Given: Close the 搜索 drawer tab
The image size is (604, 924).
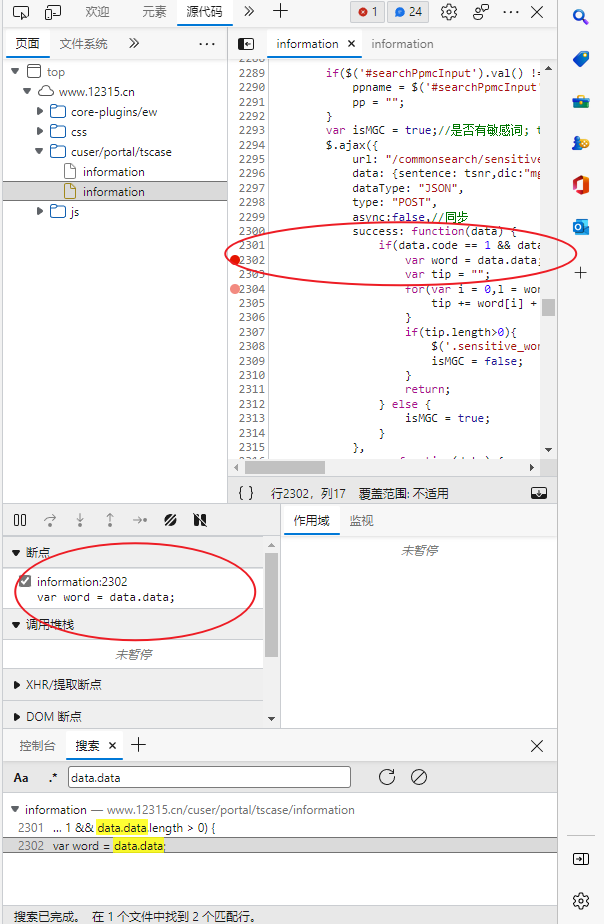Looking at the screenshot, I should 113,745.
